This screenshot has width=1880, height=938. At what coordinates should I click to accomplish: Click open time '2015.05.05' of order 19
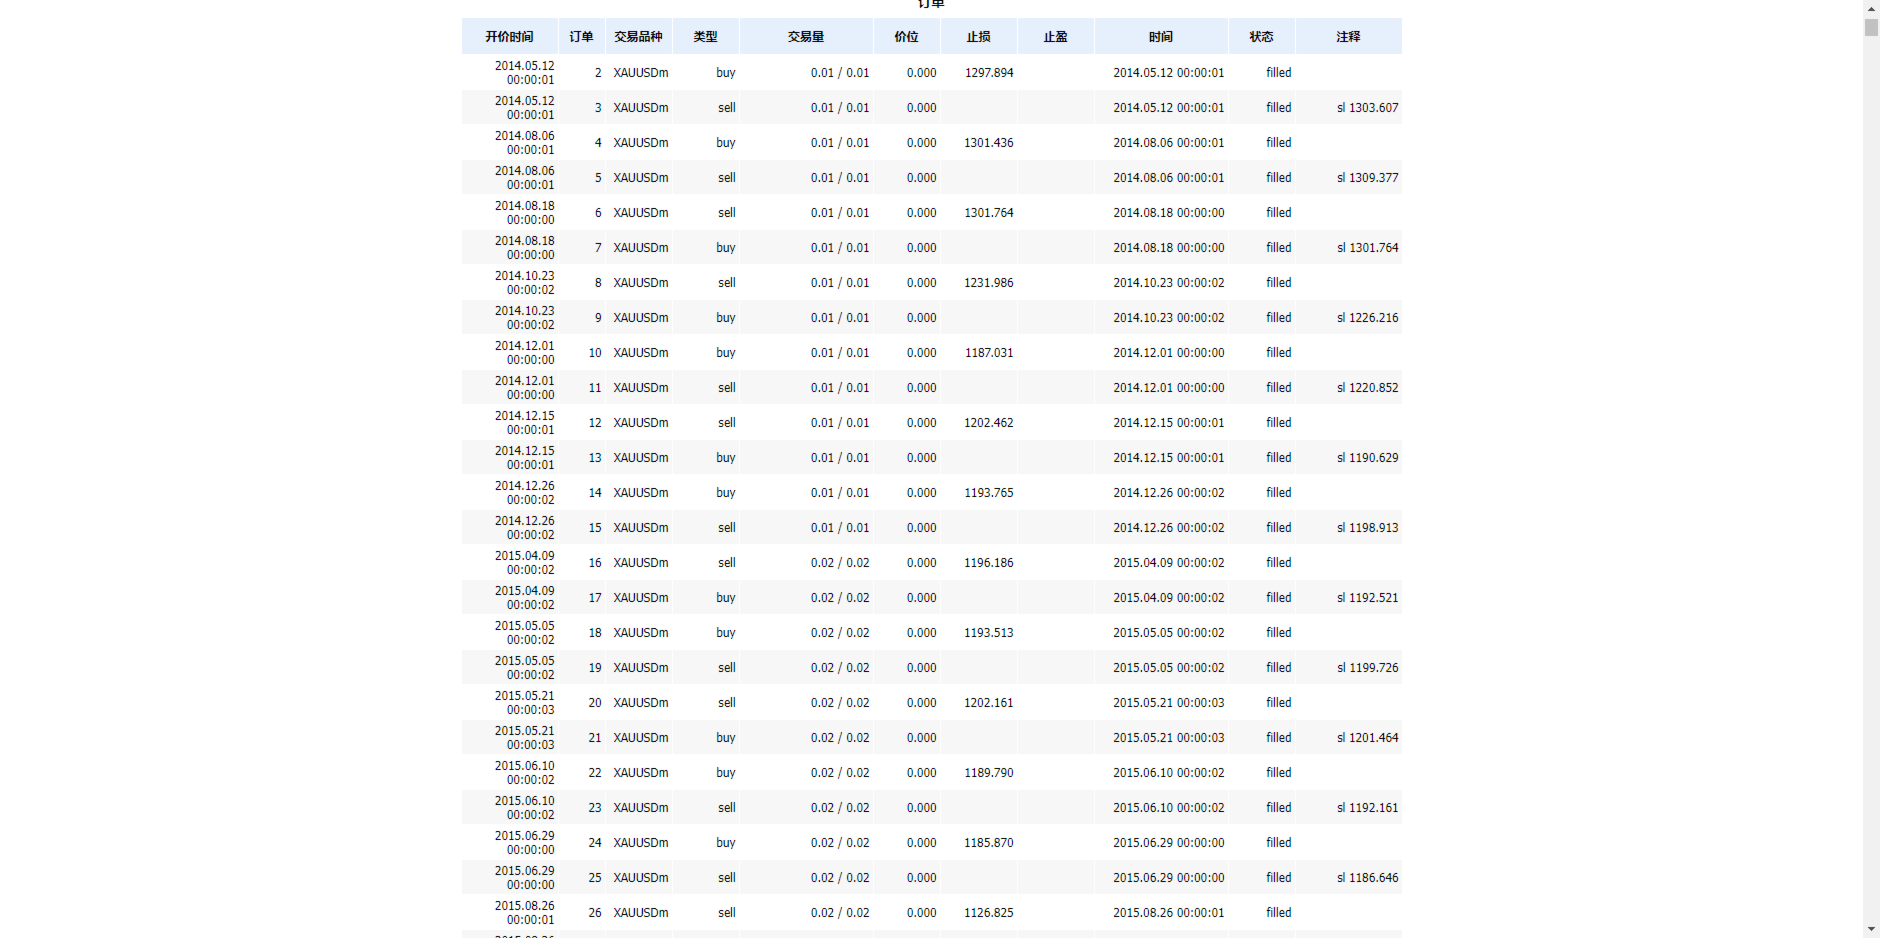pos(525,661)
